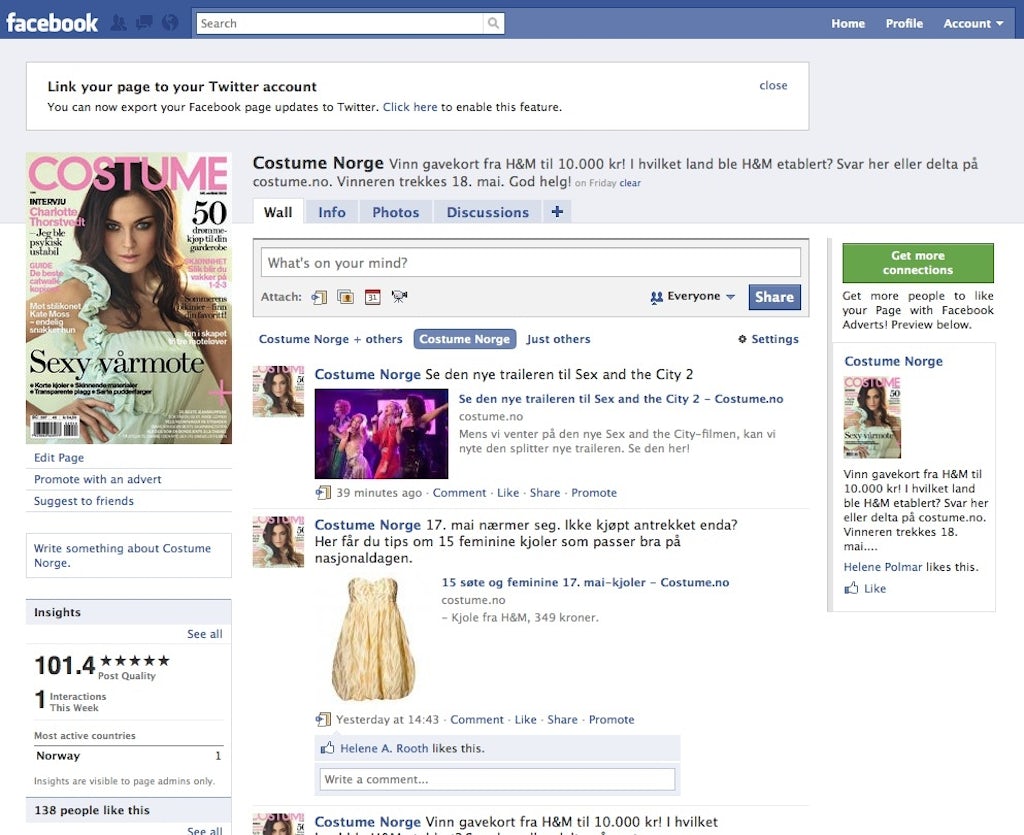1024x835 pixels.
Task: Focus the top Search field
Action: [340, 24]
